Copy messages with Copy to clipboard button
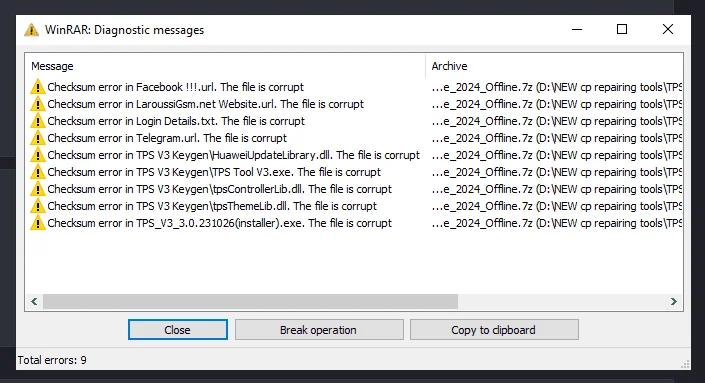The width and height of the screenshot is (705, 383). click(494, 330)
